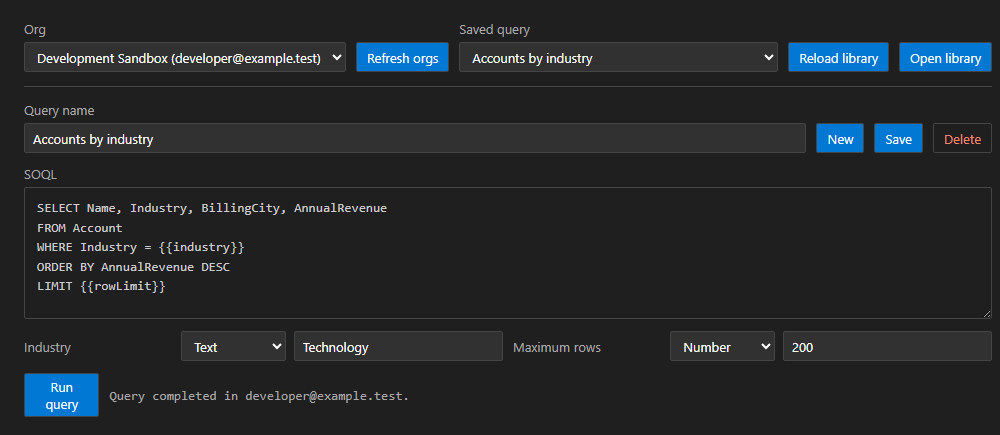This screenshot has height=435, width=1000.
Task: Click the 'Industry' parameter label
Action: click(x=47, y=348)
